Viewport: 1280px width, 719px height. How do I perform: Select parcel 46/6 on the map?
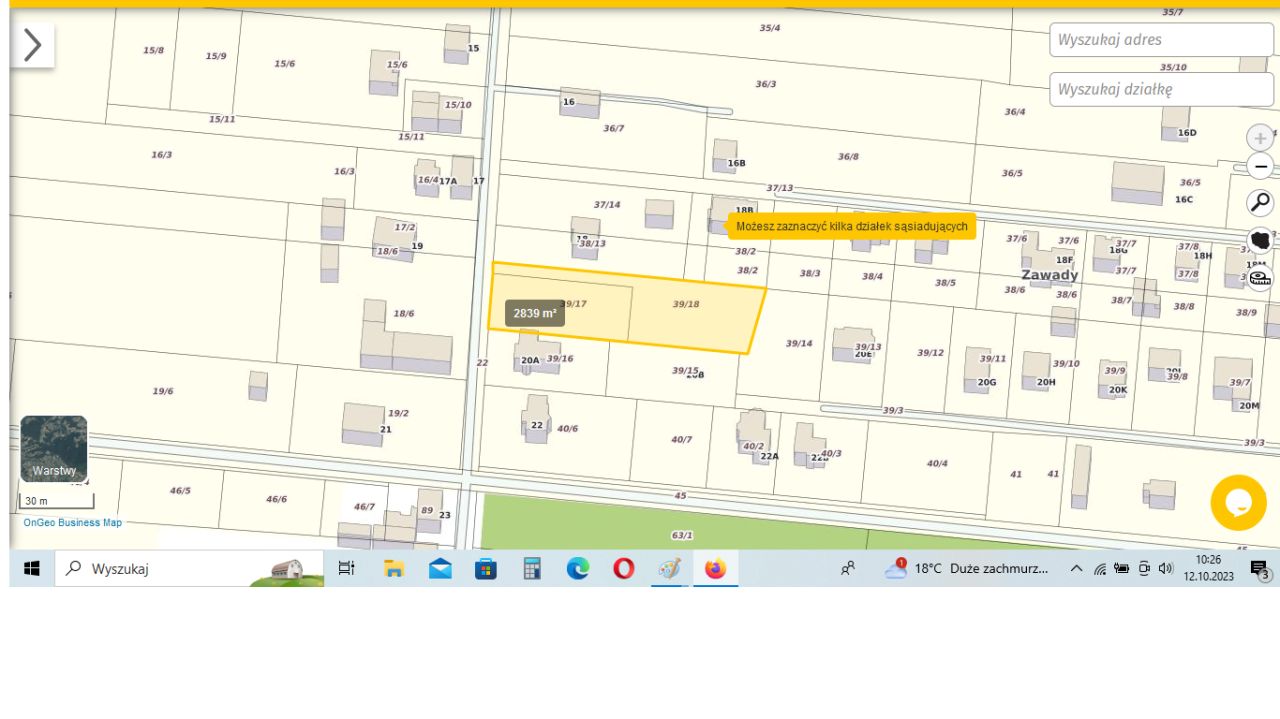click(x=276, y=499)
